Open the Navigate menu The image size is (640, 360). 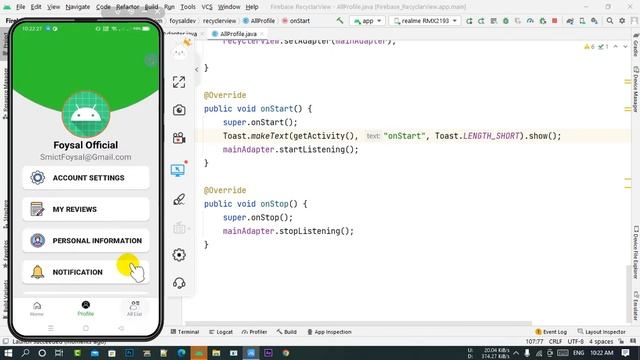point(78,7)
